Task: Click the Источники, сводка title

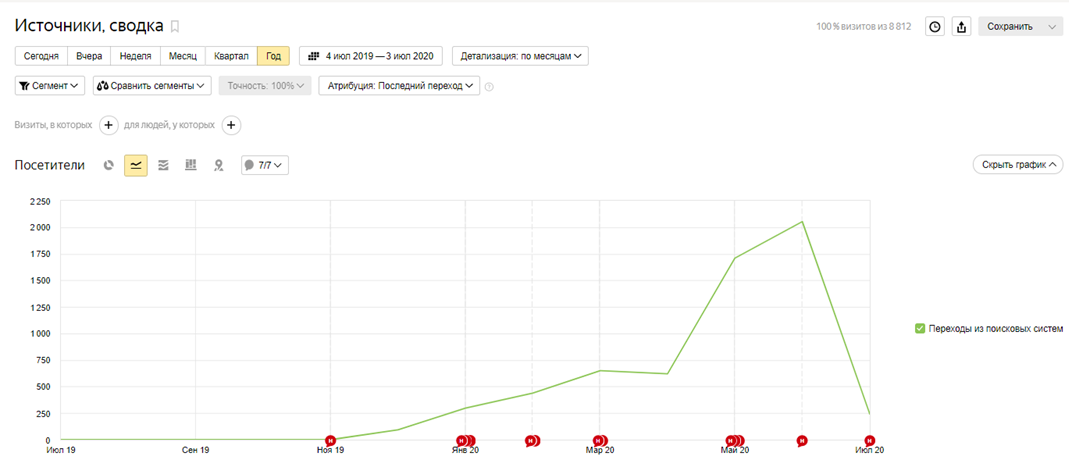Action: pyautogui.click(x=89, y=26)
